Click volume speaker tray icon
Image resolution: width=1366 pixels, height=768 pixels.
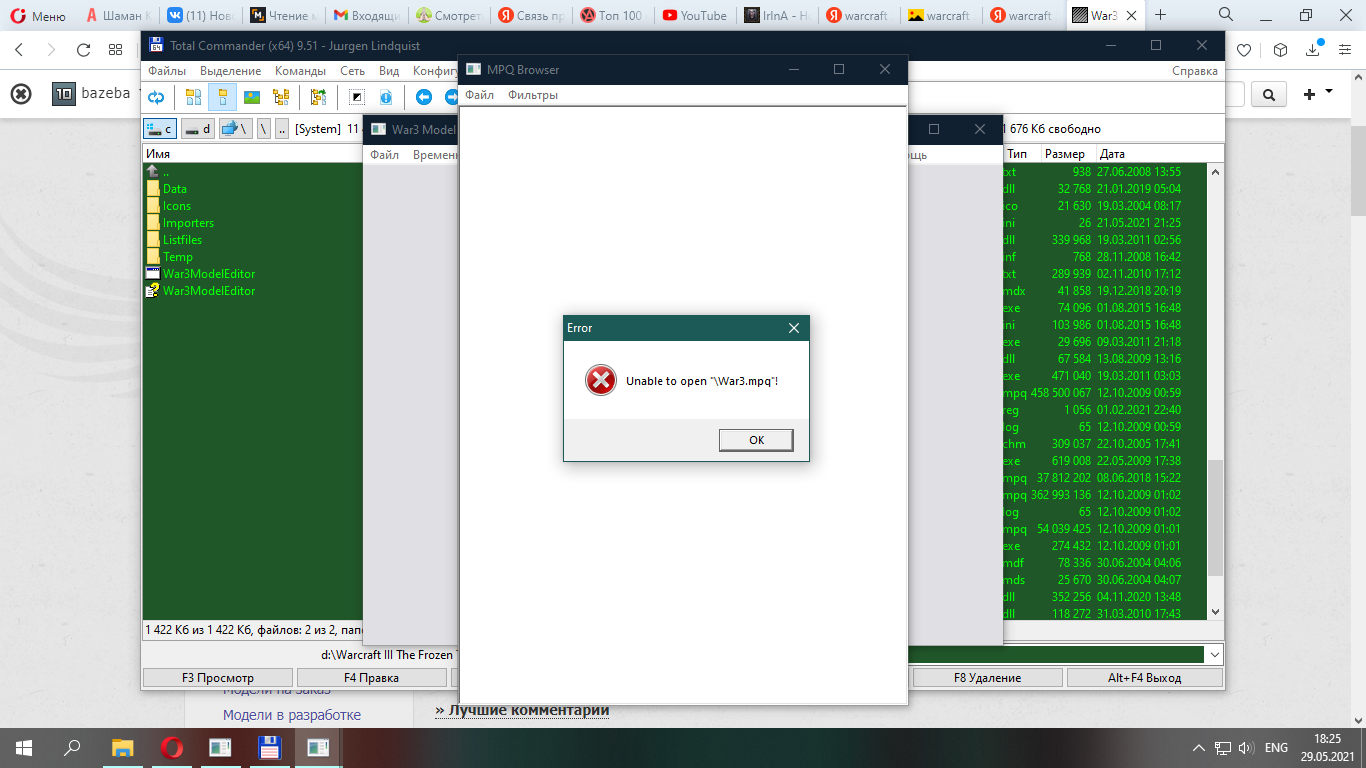(1246, 748)
